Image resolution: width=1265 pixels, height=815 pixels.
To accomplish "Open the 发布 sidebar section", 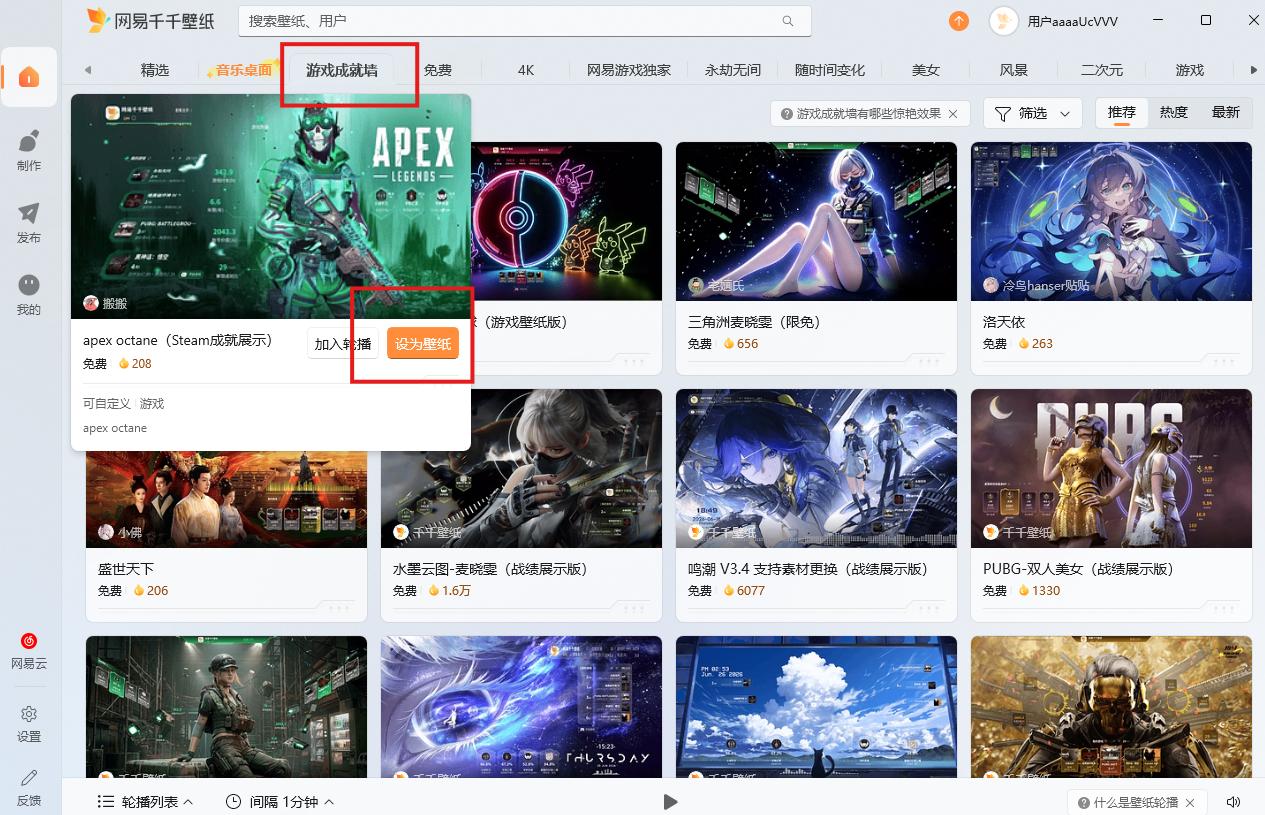I will coord(29,223).
